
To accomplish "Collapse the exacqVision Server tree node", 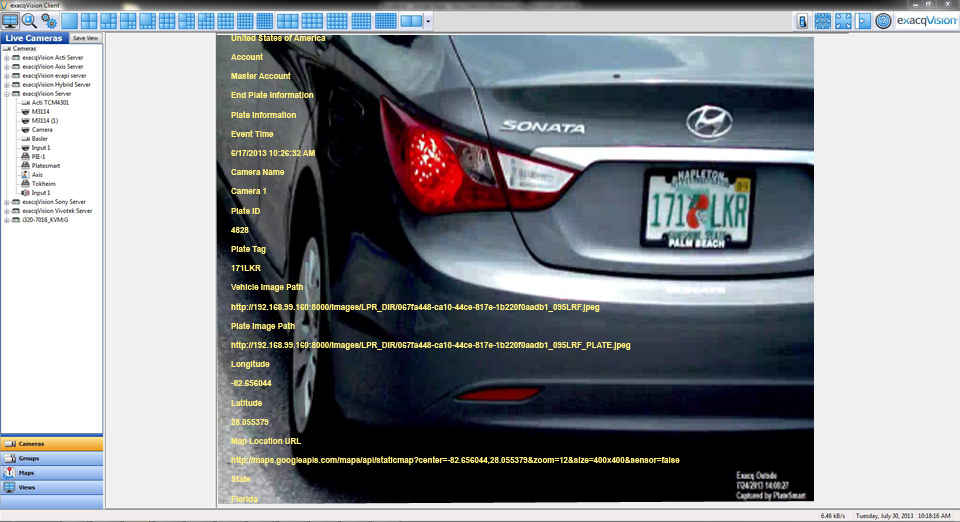I will coord(6,94).
